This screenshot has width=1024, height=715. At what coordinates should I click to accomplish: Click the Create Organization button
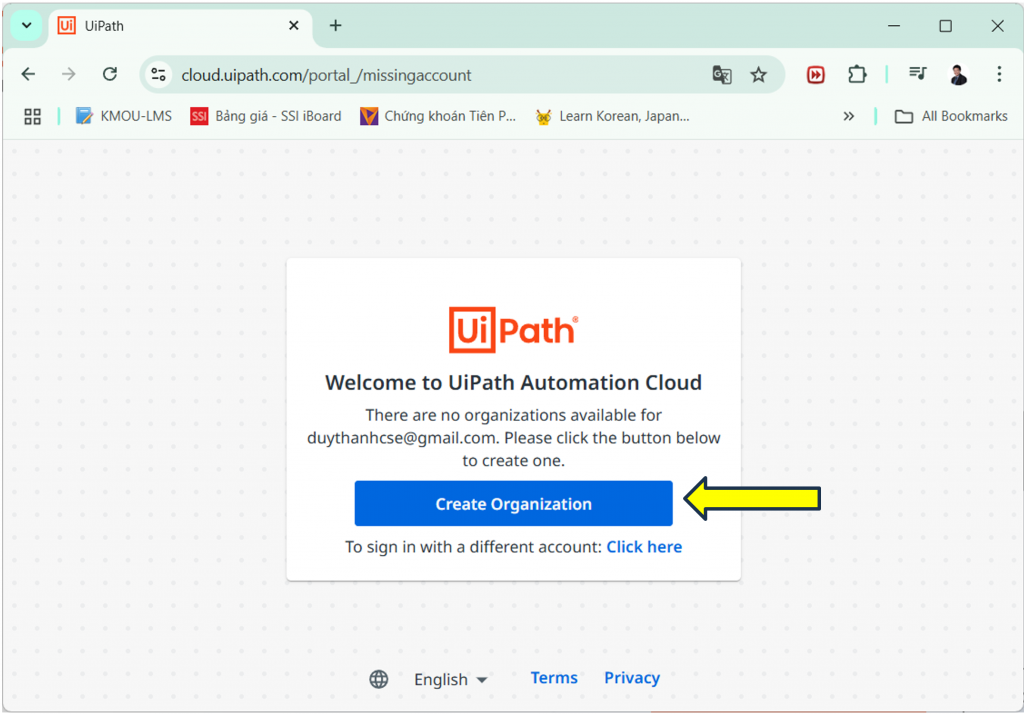click(513, 503)
